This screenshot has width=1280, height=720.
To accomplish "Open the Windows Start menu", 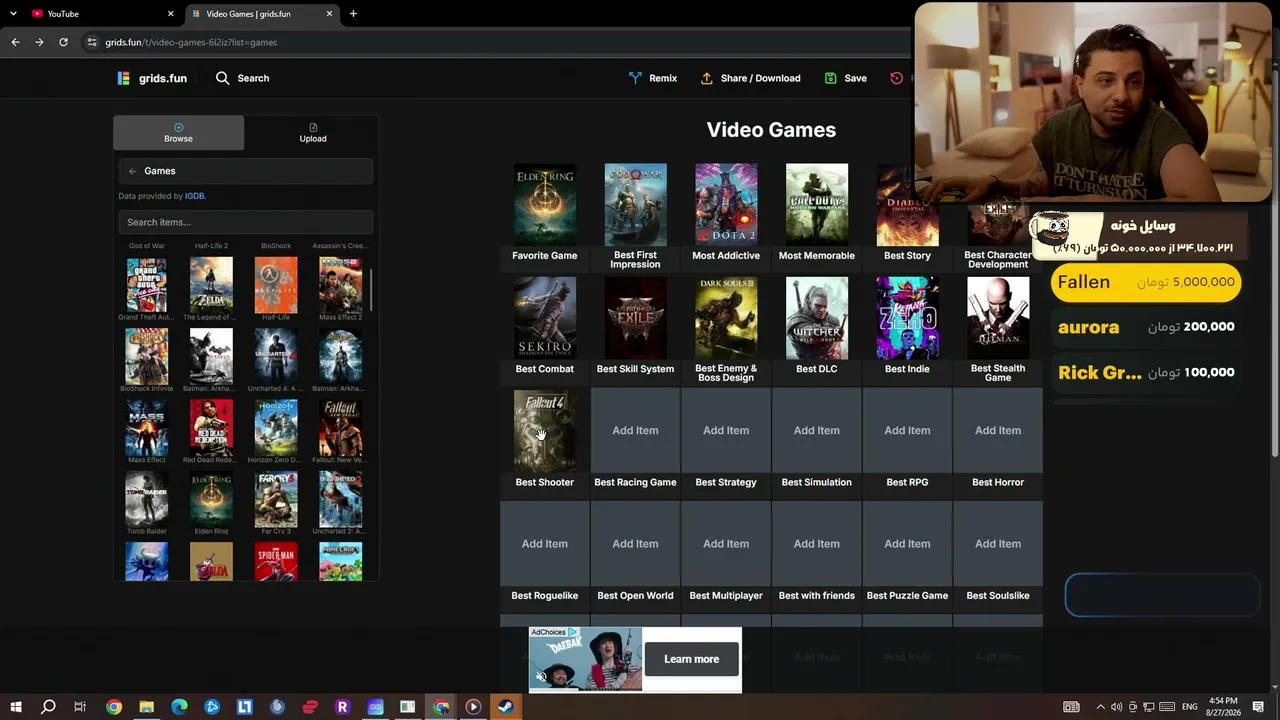I will [x=15, y=707].
